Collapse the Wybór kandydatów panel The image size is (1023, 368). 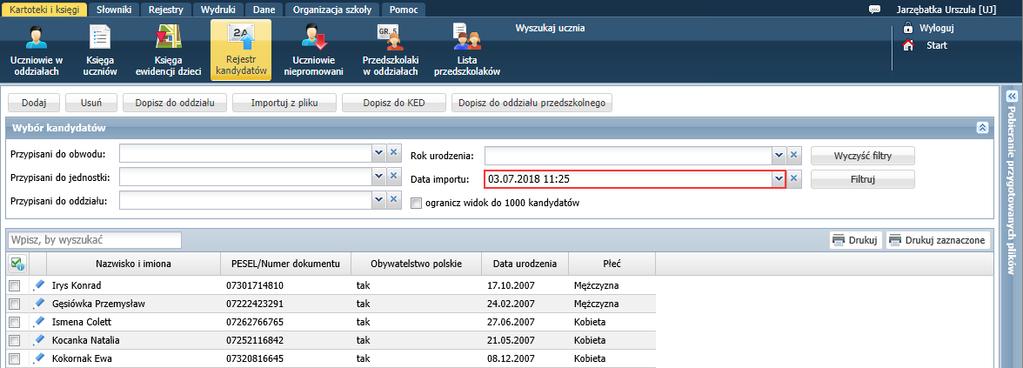pyautogui.click(x=983, y=128)
